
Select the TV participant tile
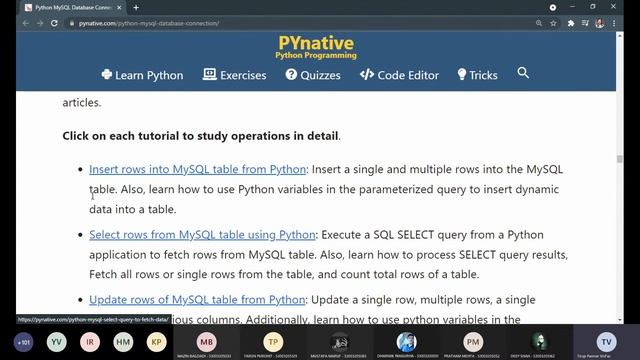(x=606, y=342)
